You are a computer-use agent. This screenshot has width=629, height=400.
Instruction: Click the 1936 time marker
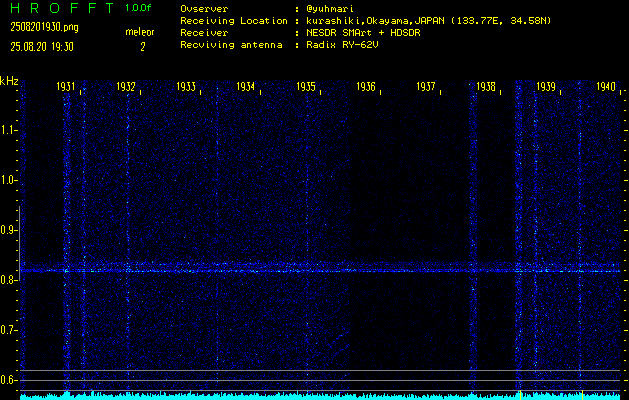(366, 87)
